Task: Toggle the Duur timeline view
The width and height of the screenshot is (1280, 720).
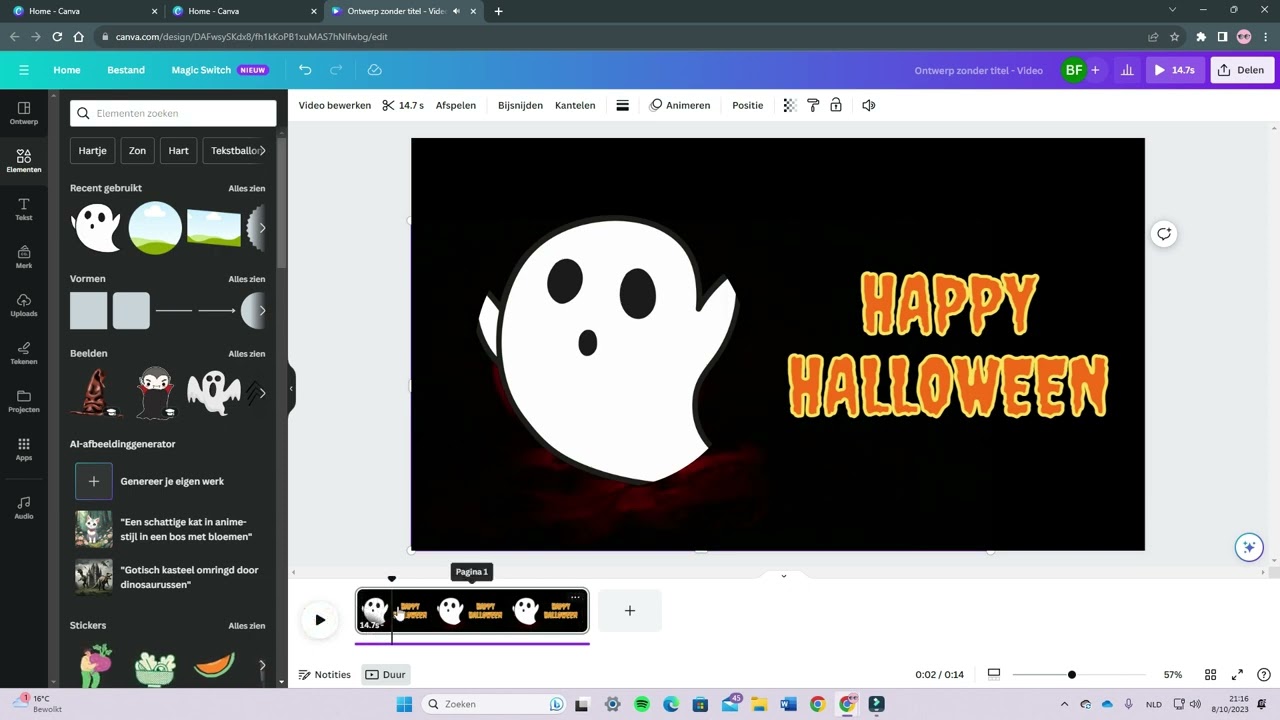Action: point(386,675)
